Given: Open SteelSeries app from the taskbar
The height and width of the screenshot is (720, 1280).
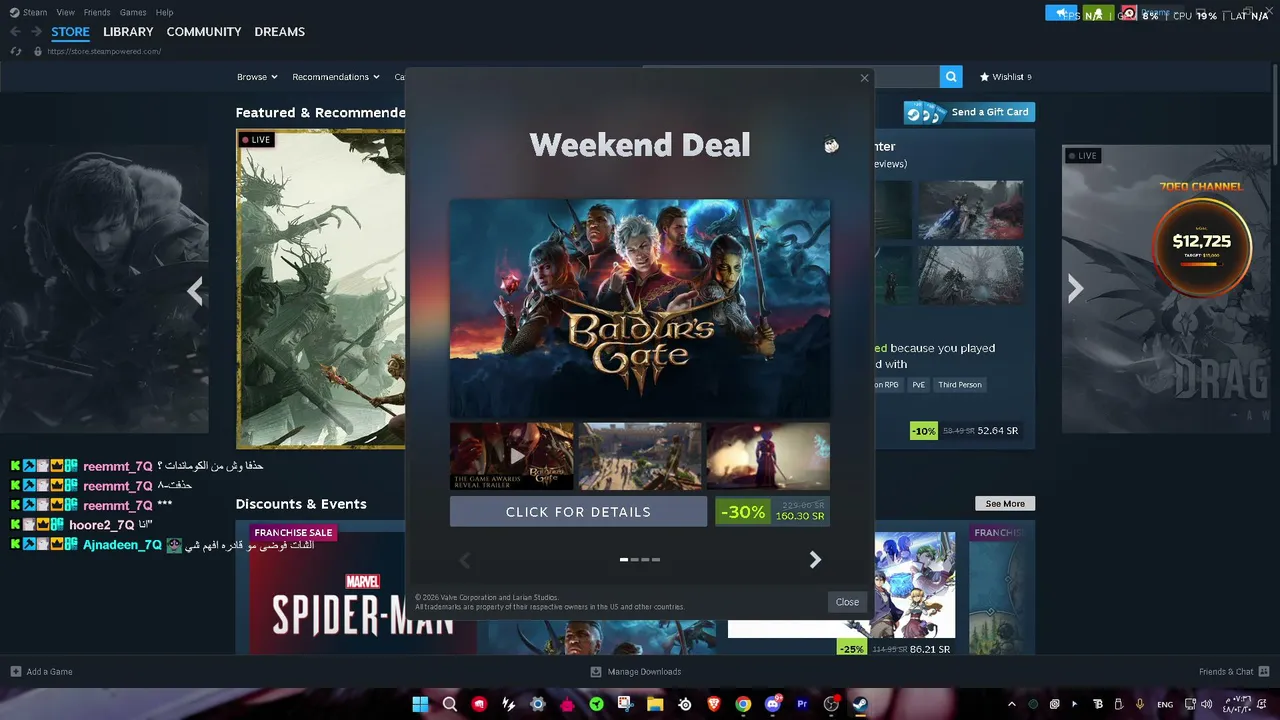Looking at the screenshot, I should 685,704.
